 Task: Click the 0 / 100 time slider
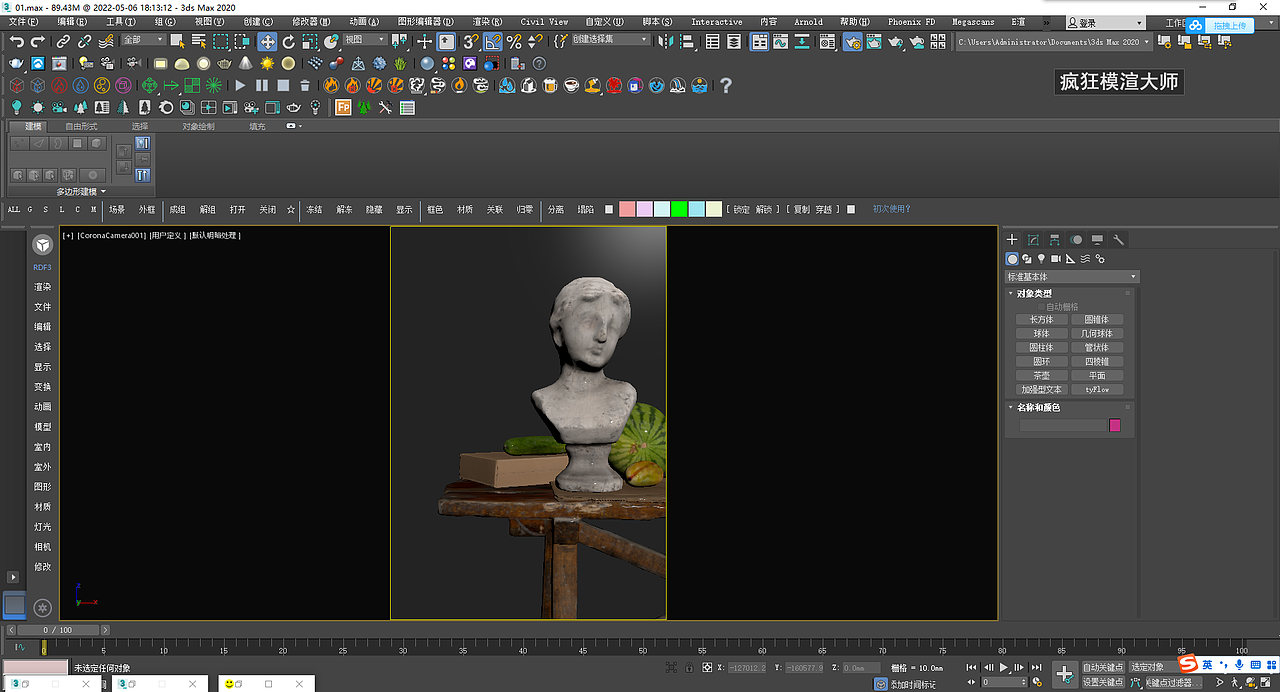pos(58,630)
